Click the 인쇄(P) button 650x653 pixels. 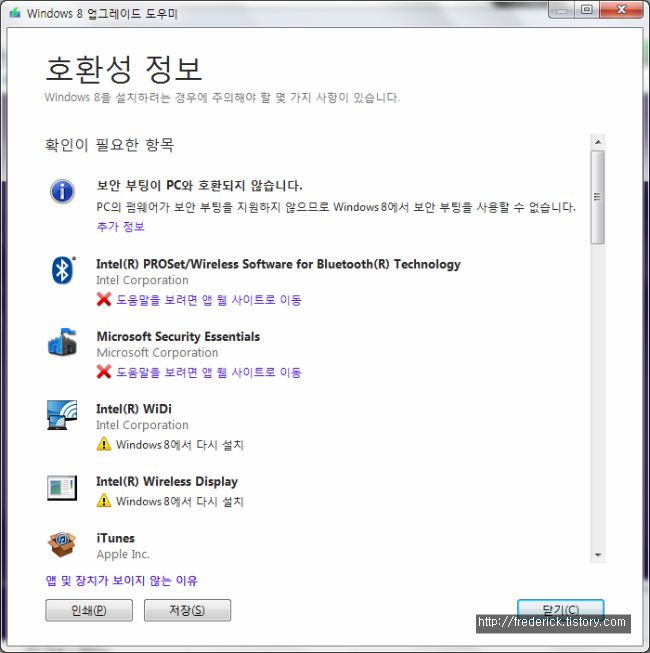(89, 610)
